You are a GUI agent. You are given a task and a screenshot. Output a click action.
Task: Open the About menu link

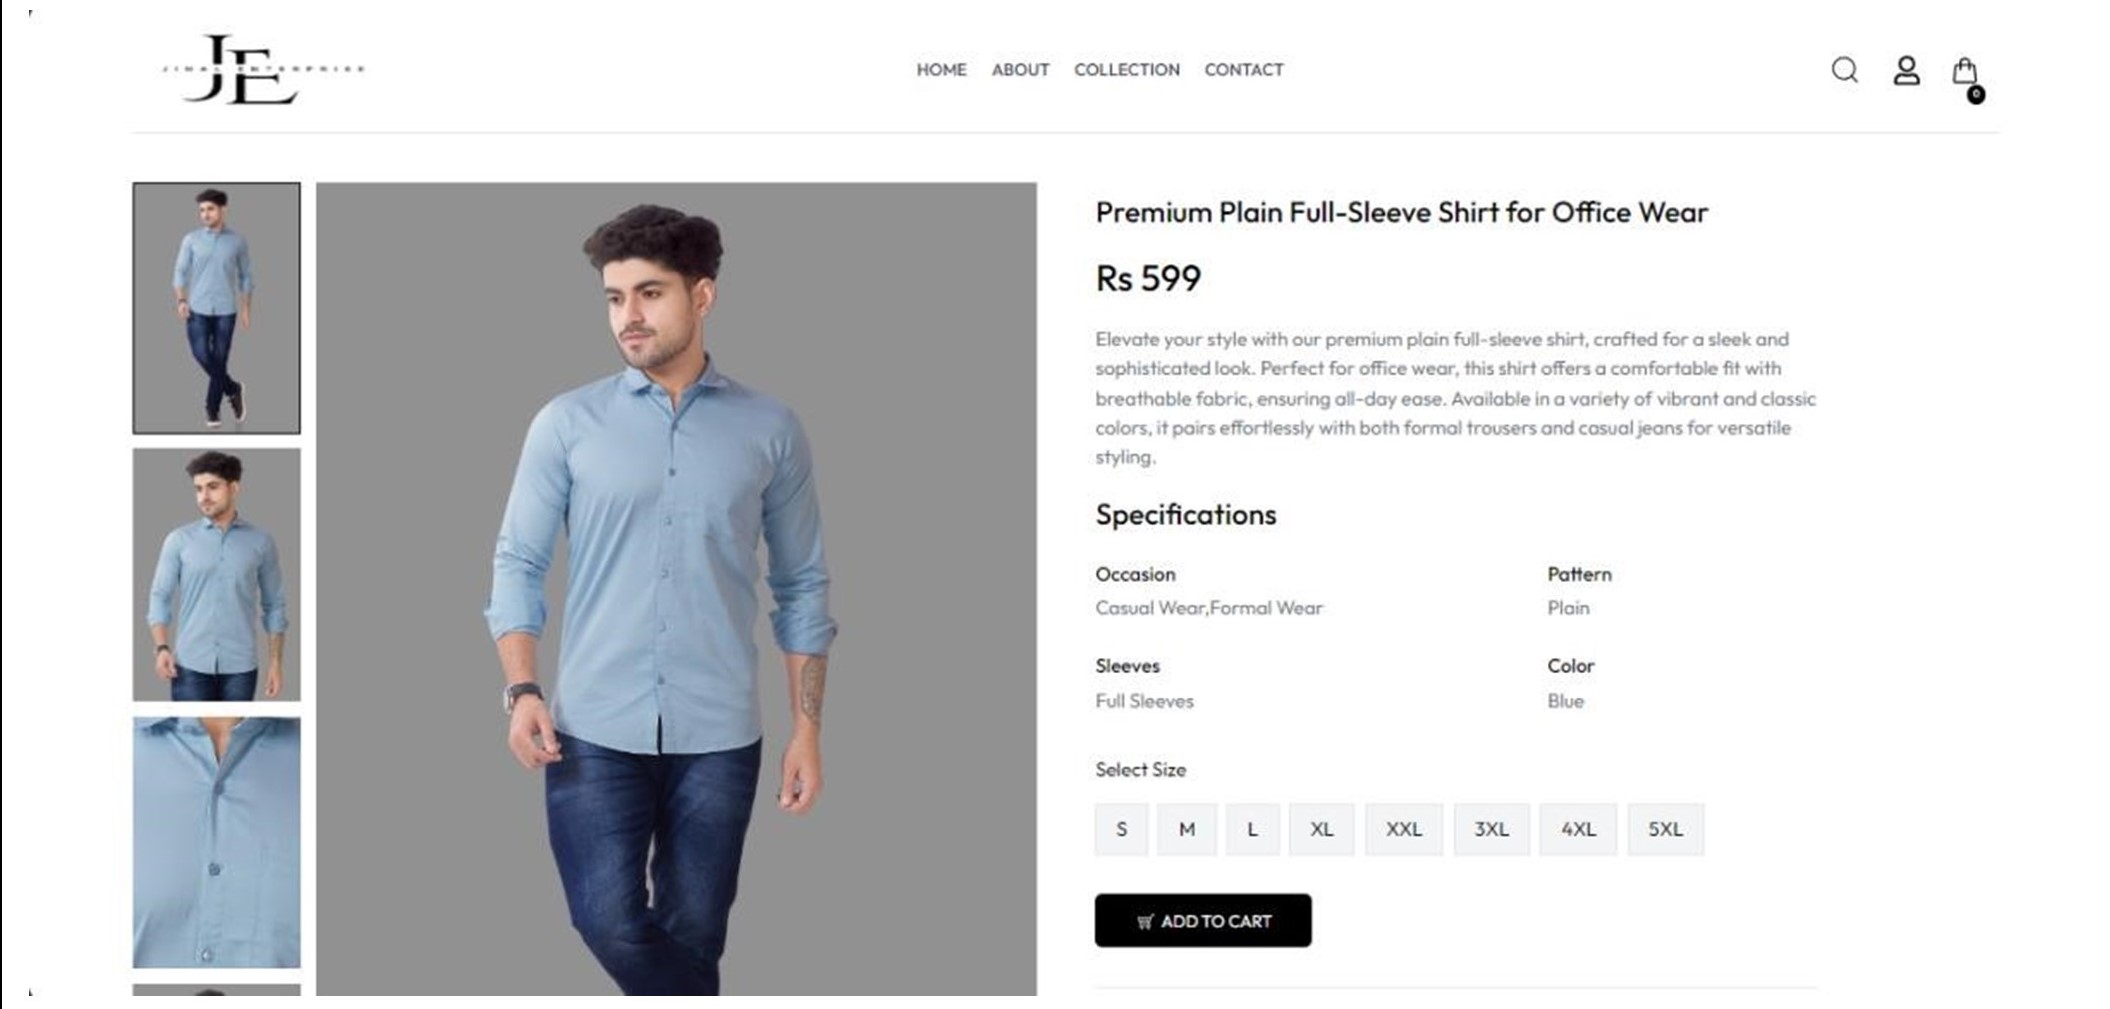point(1020,70)
